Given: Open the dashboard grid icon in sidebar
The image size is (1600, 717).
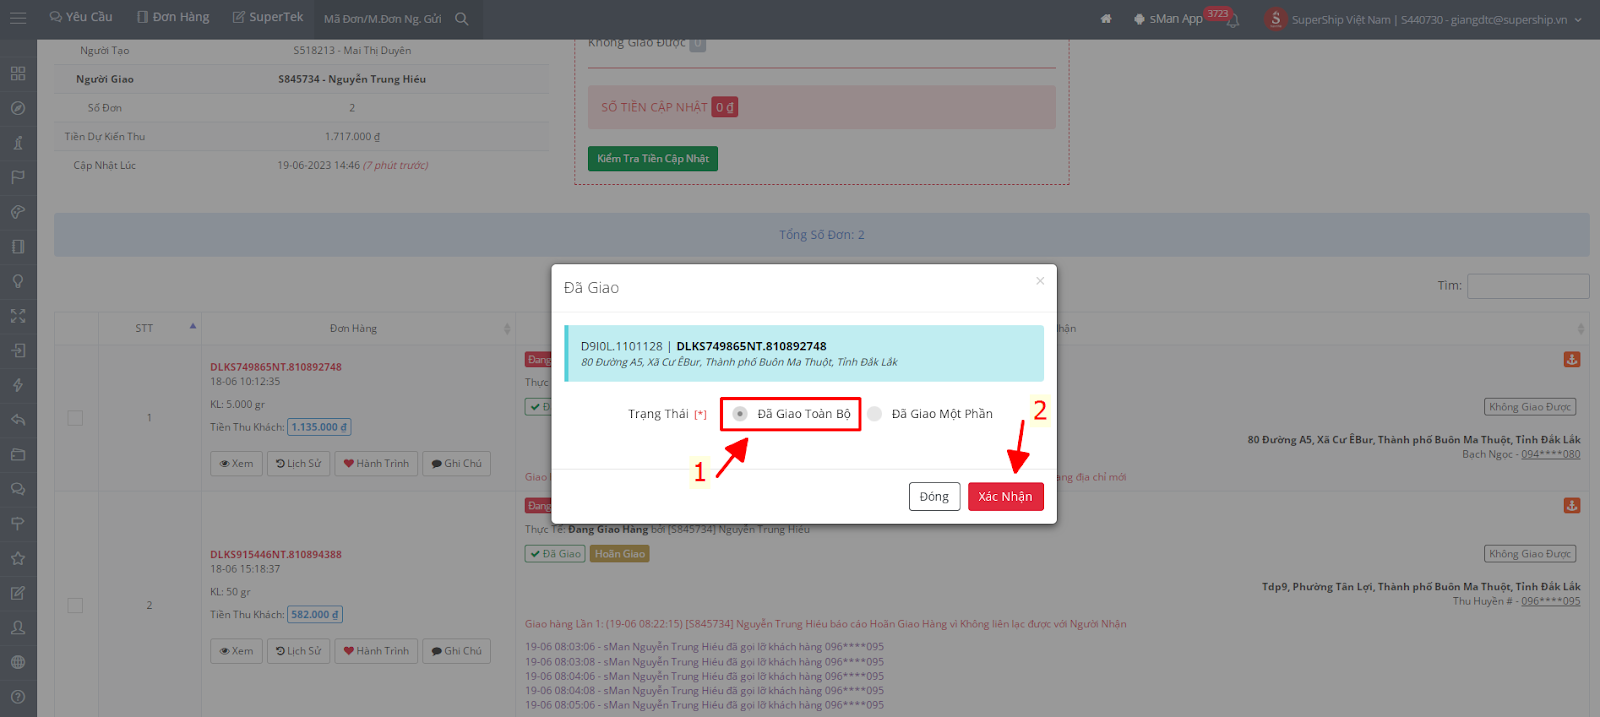Looking at the screenshot, I should pos(18,73).
